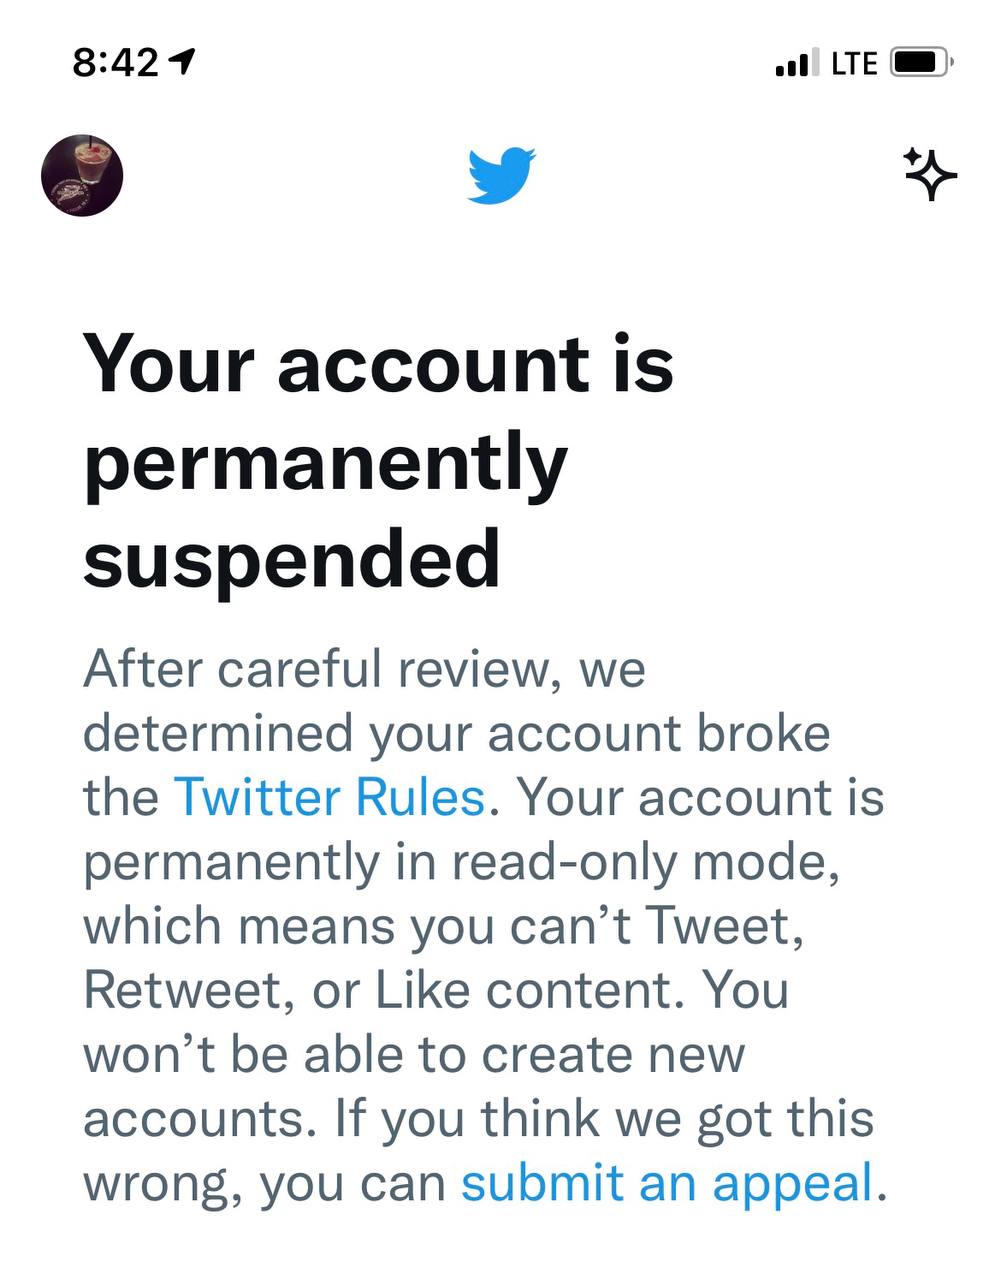Image resolution: width=1001 pixels, height=1280 pixels.
Task: Tap 'which means you can't Tweet,' text
Action: tap(444, 926)
